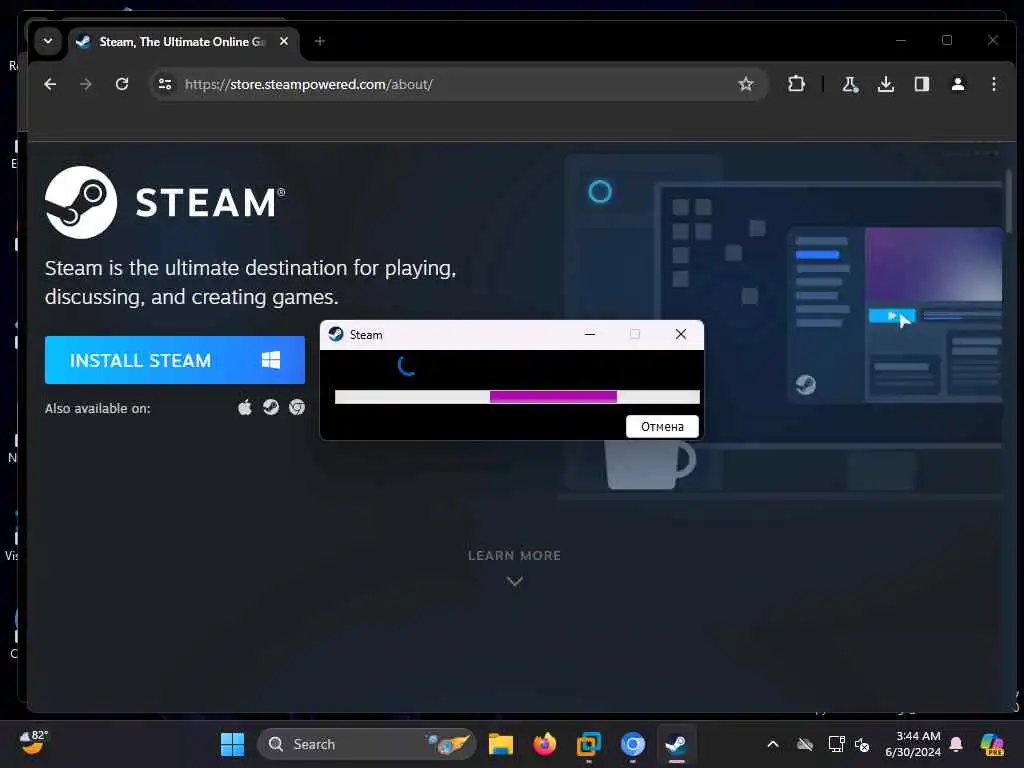Open the VMware taskbar icon
The height and width of the screenshot is (768, 1024).
pyautogui.click(x=588, y=744)
